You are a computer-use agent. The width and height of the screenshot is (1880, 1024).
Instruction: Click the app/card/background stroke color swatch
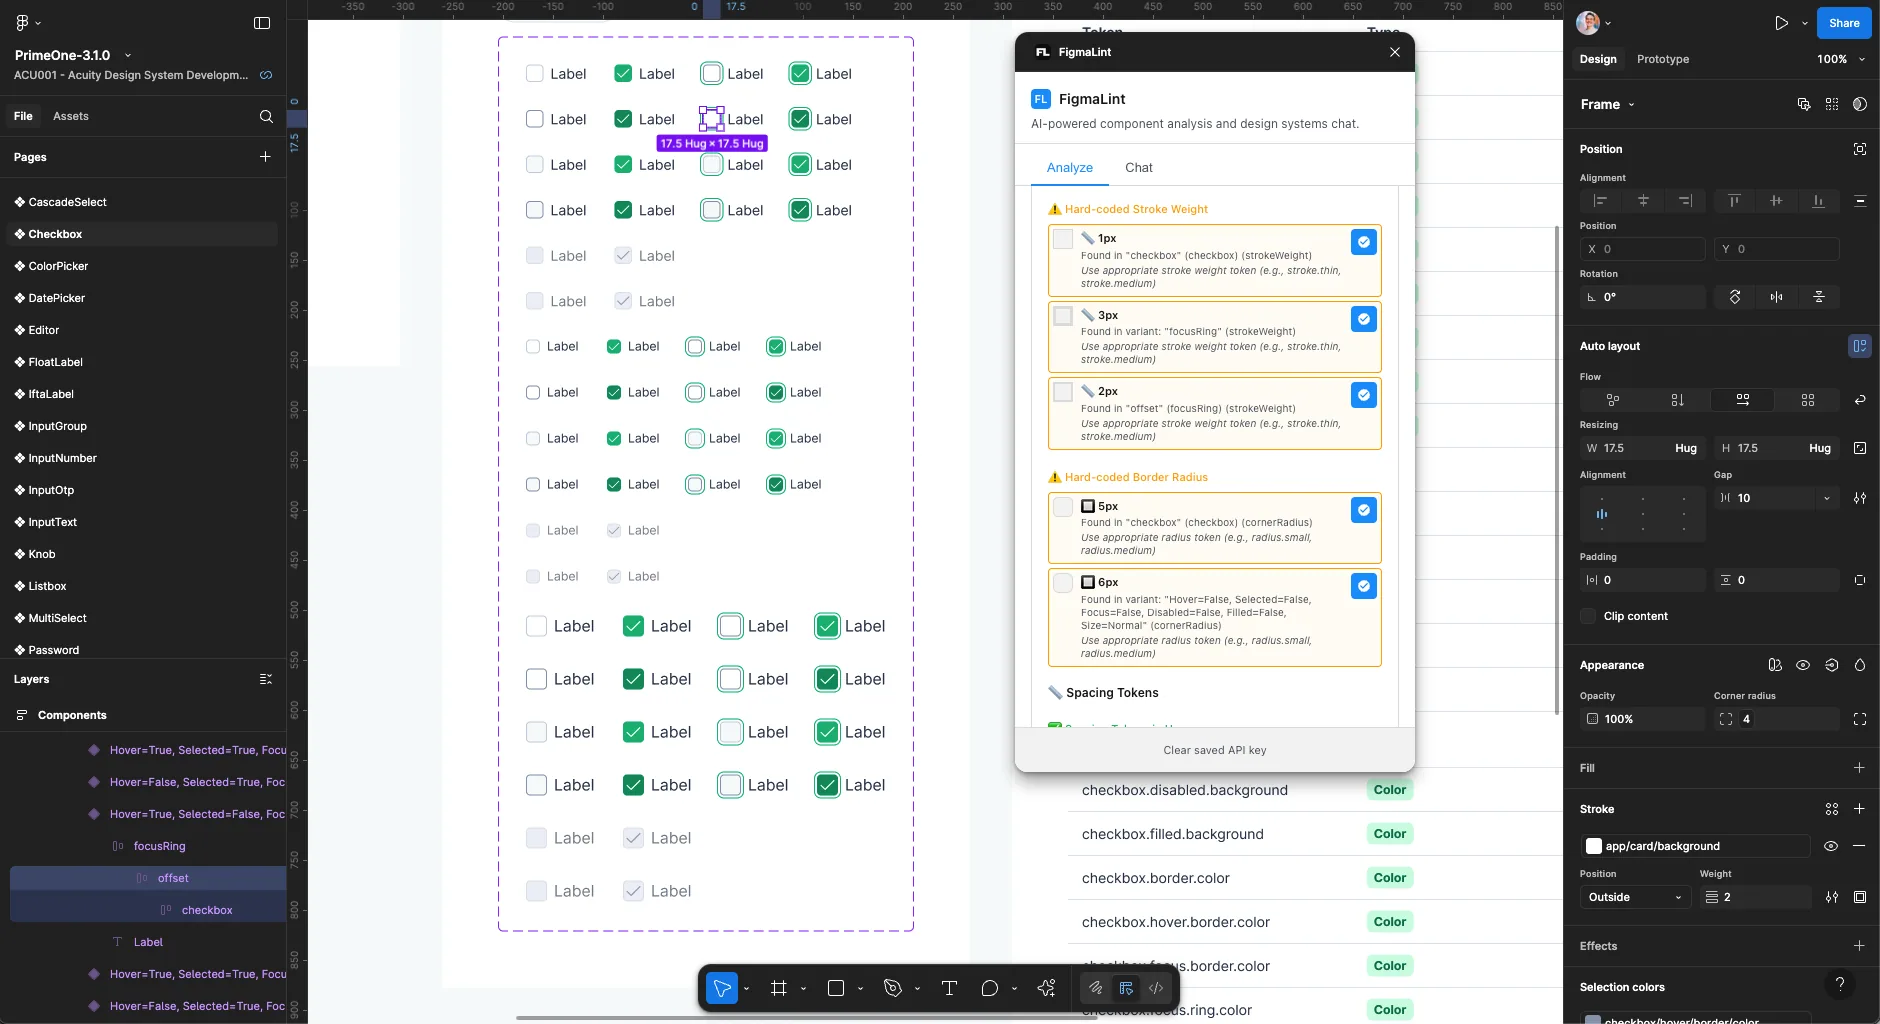pyautogui.click(x=1594, y=846)
